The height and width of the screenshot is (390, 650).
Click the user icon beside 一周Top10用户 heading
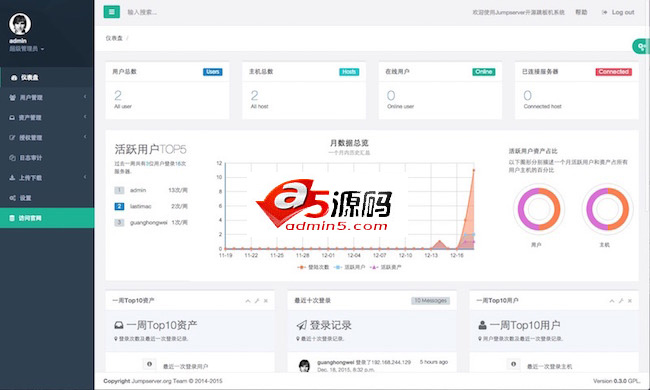point(482,325)
